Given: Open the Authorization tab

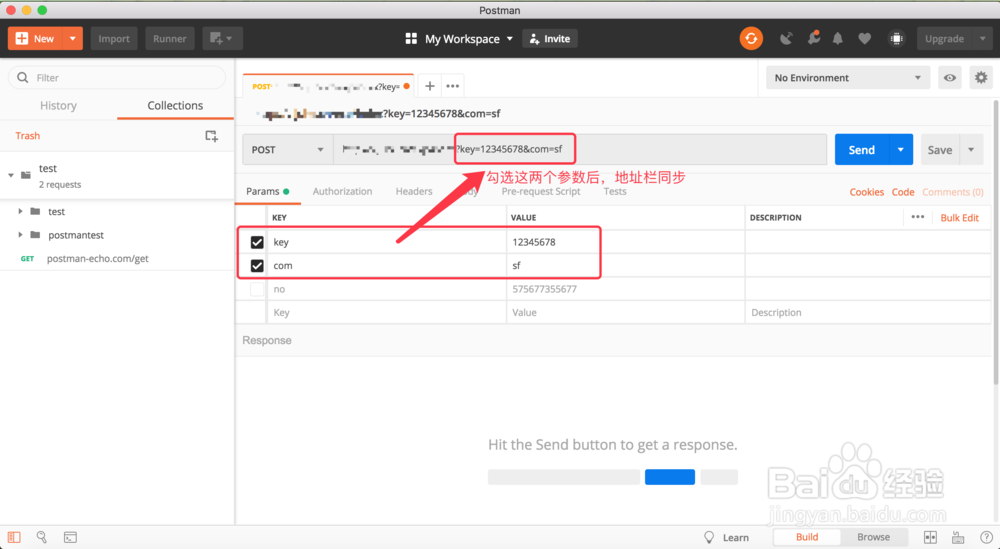Looking at the screenshot, I should [342, 191].
